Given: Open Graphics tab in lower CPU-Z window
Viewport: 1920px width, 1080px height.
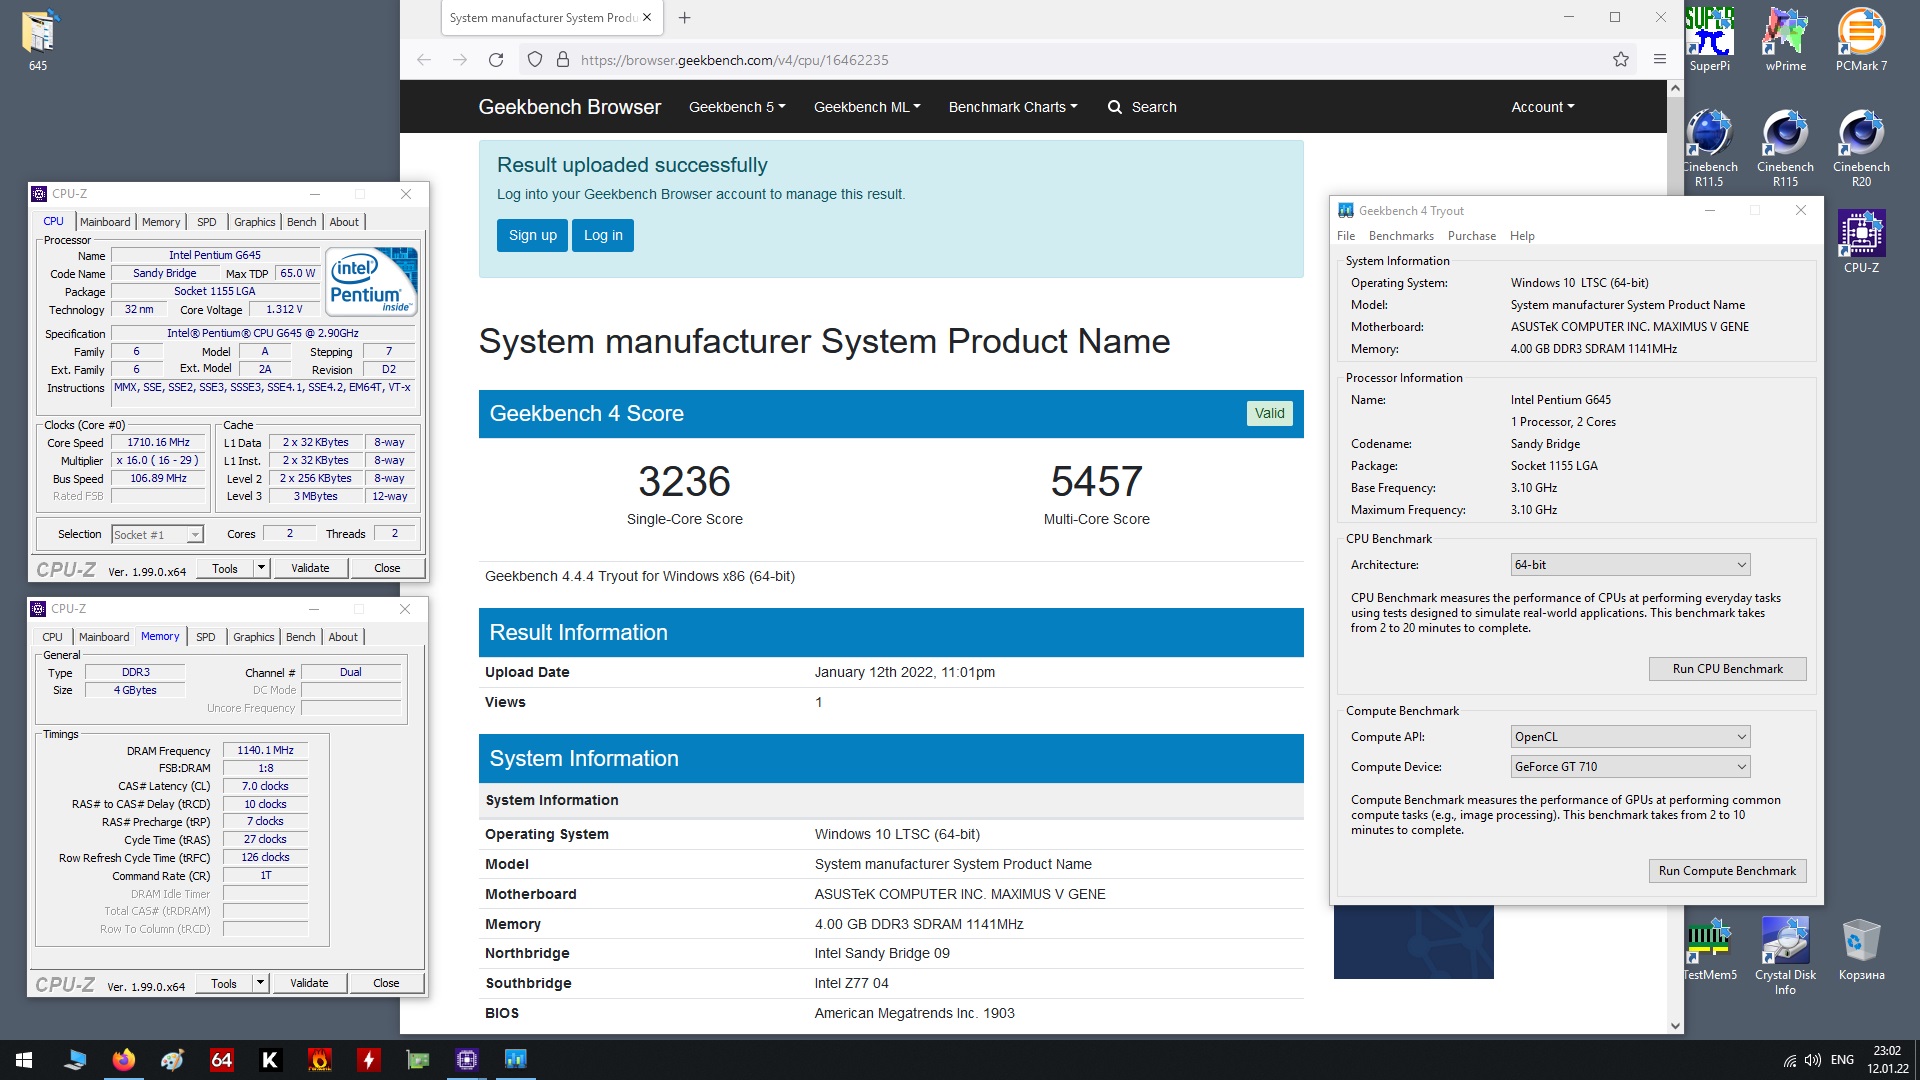Looking at the screenshot, I should click(253, 637).
